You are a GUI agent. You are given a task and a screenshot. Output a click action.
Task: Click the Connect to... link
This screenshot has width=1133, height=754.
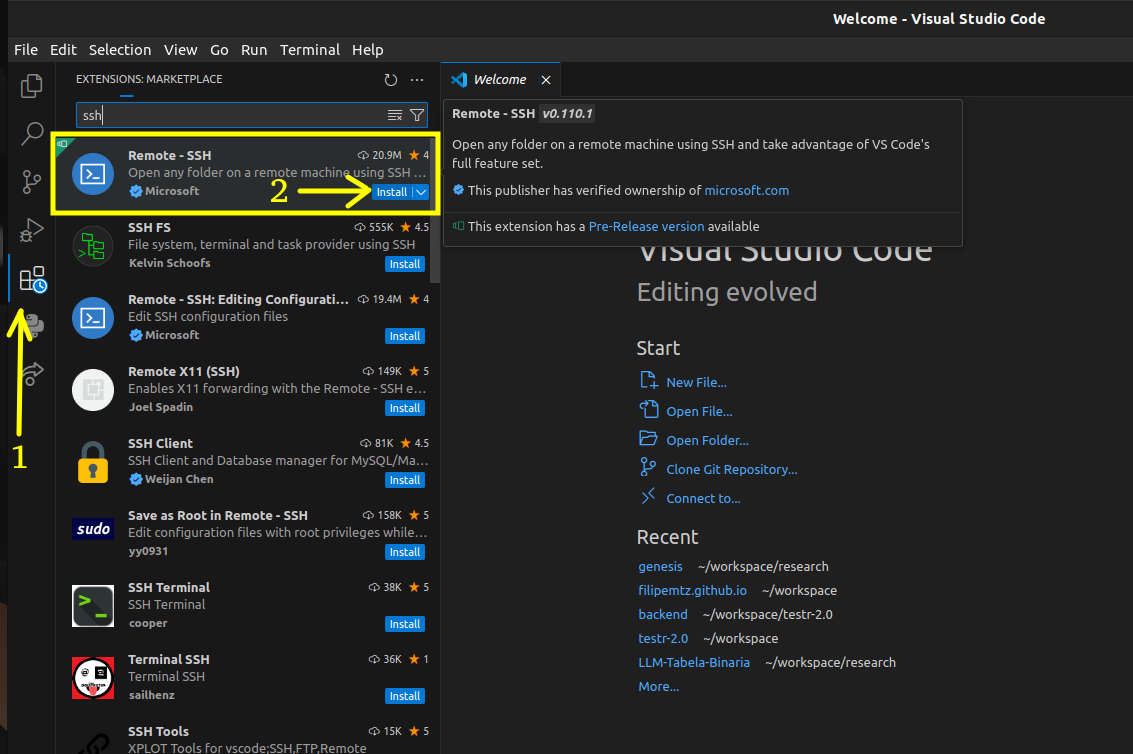(703, 498)
